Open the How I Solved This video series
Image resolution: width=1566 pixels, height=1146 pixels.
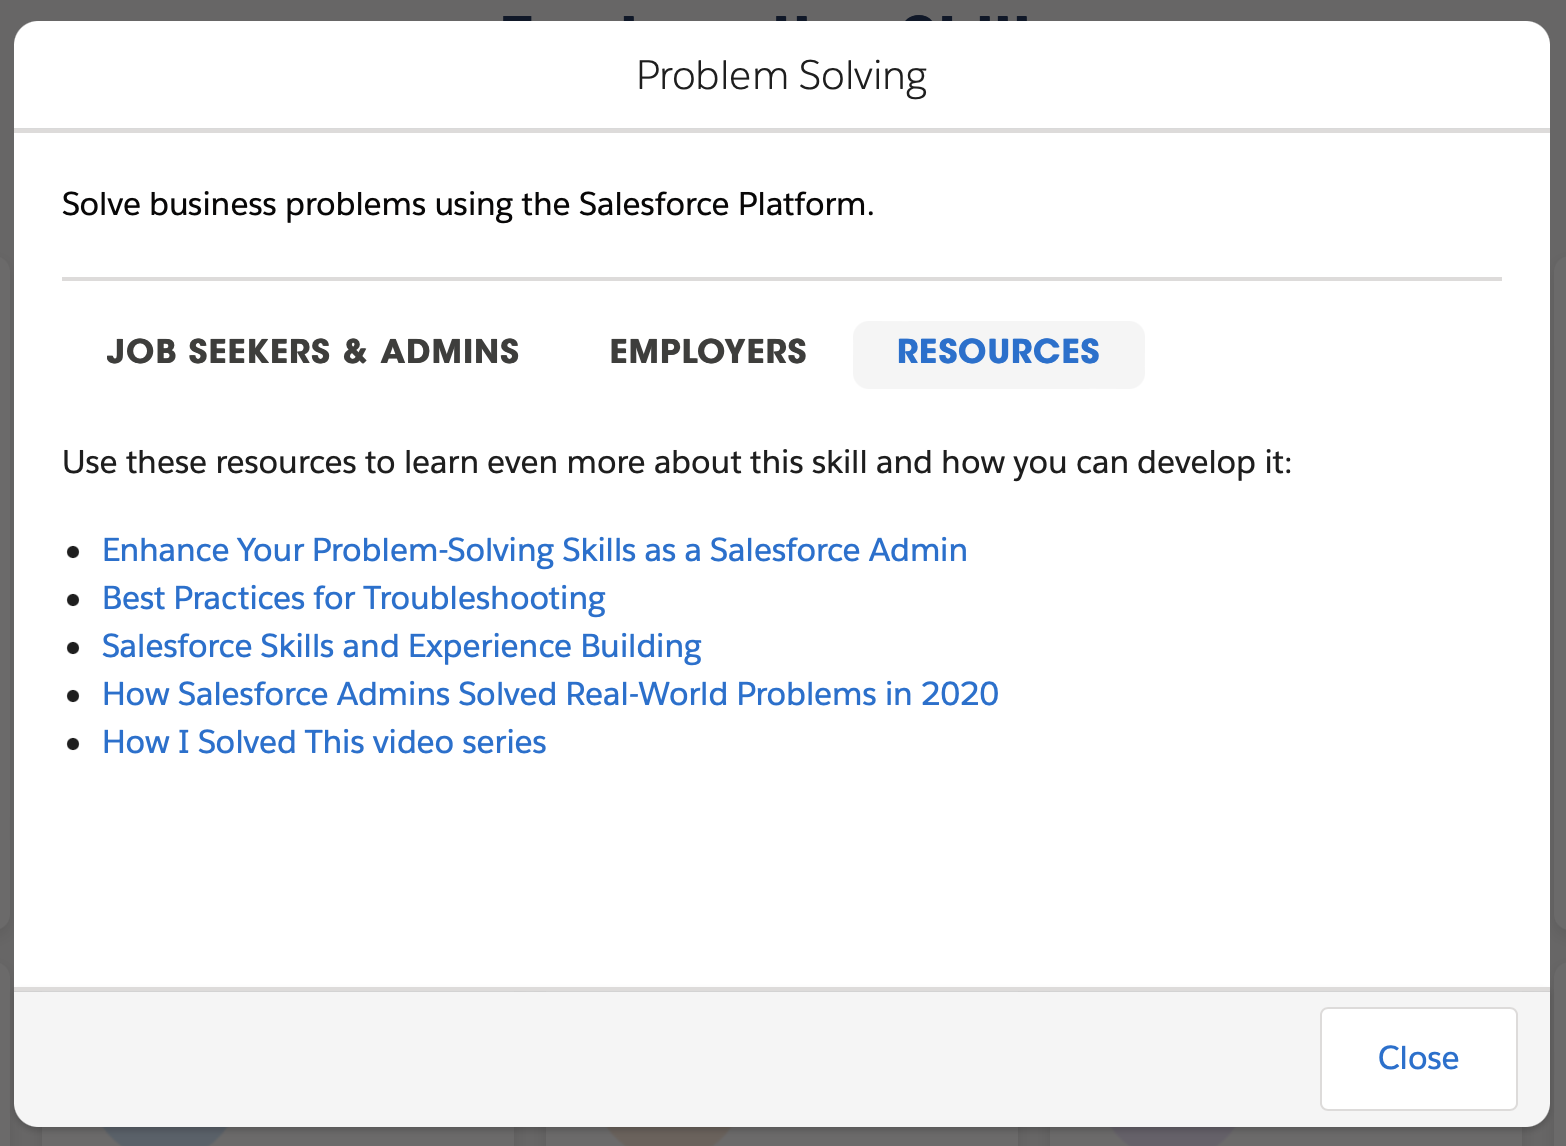click(x=324, y=742)
